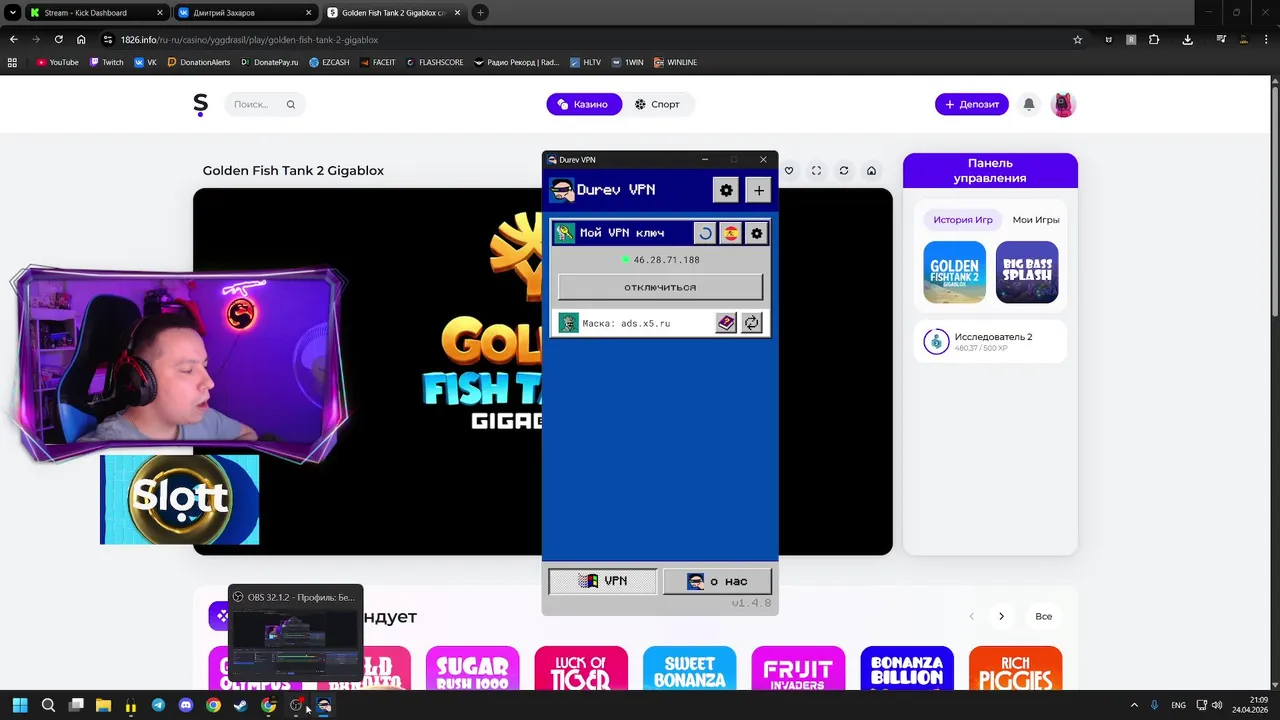Click the browser home button
1280x720 pixels.
pyautogui.click(x=81, y=40)
